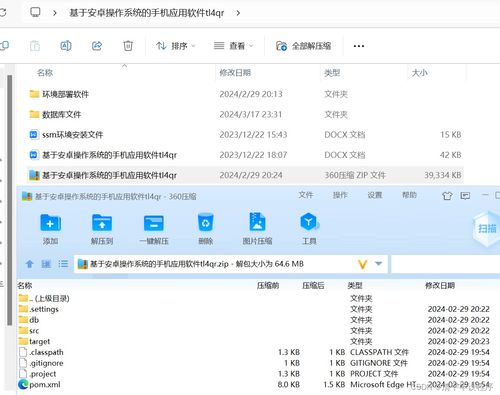Open the path history dropdown arrow
Screen dimensions: 500x395
(x=378, y=264)
